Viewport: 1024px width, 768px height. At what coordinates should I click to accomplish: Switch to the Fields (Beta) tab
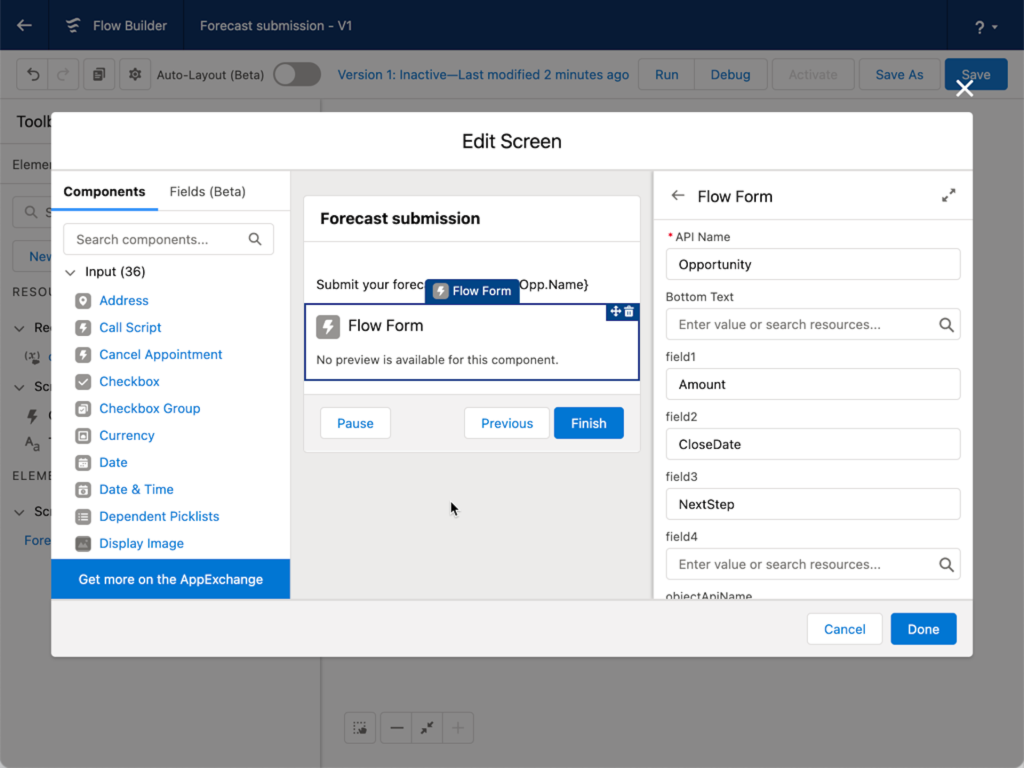(207, 191)
